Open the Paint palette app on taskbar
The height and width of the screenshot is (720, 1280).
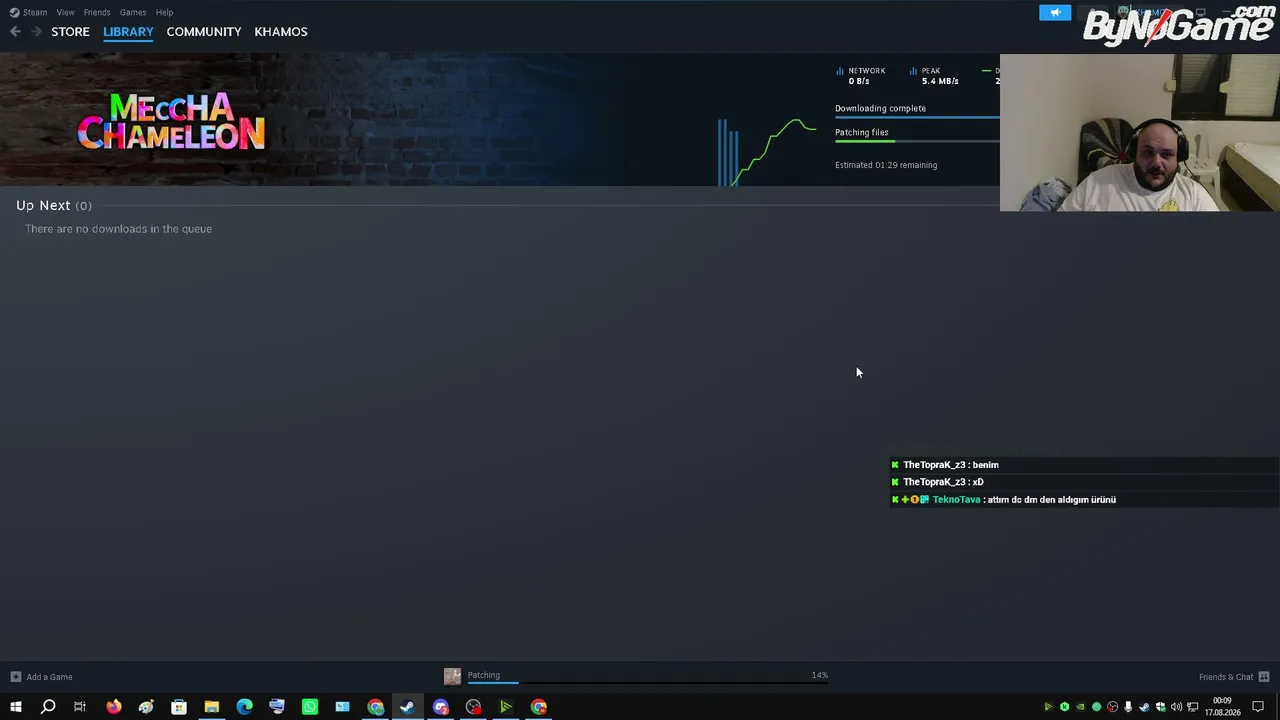pyautogui.click(x=146, y=707)
